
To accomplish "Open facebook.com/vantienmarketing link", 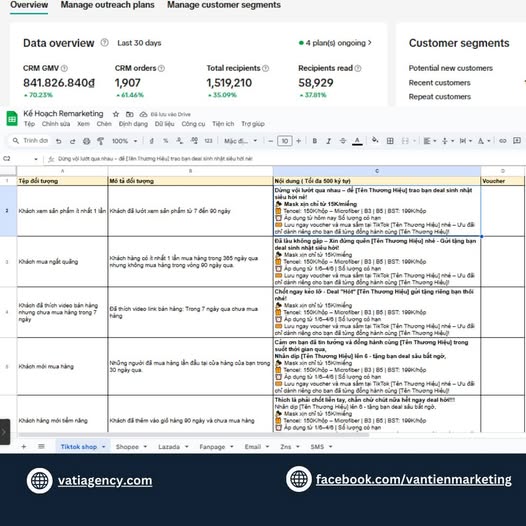I will [x=414, y=479].
